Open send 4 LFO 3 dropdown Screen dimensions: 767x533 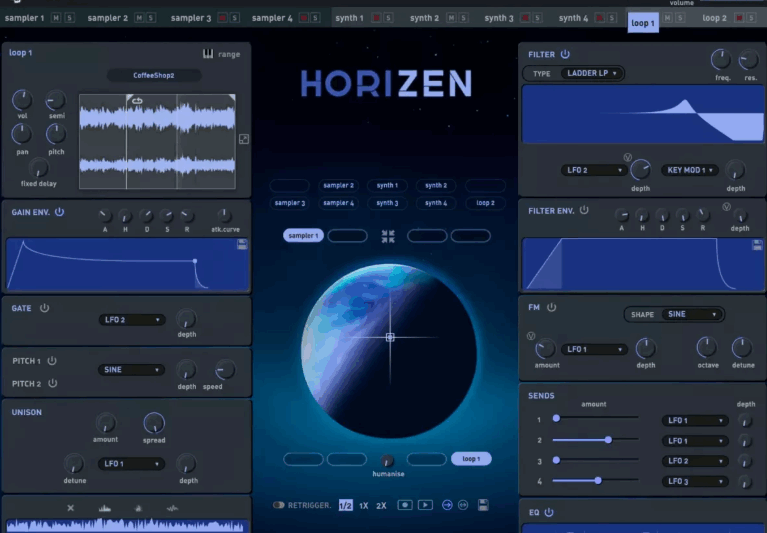click(695, 482)
